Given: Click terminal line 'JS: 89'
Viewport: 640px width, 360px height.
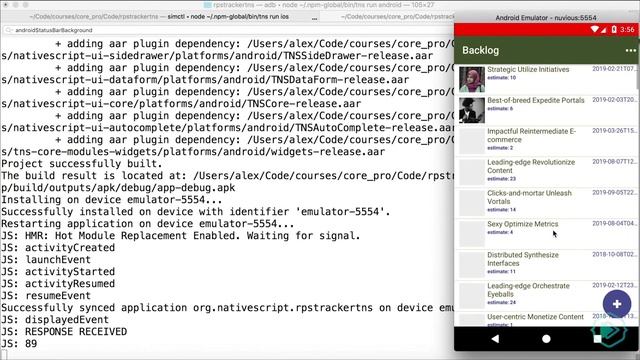Looking at the screenshot, I should tap(19, 344).
